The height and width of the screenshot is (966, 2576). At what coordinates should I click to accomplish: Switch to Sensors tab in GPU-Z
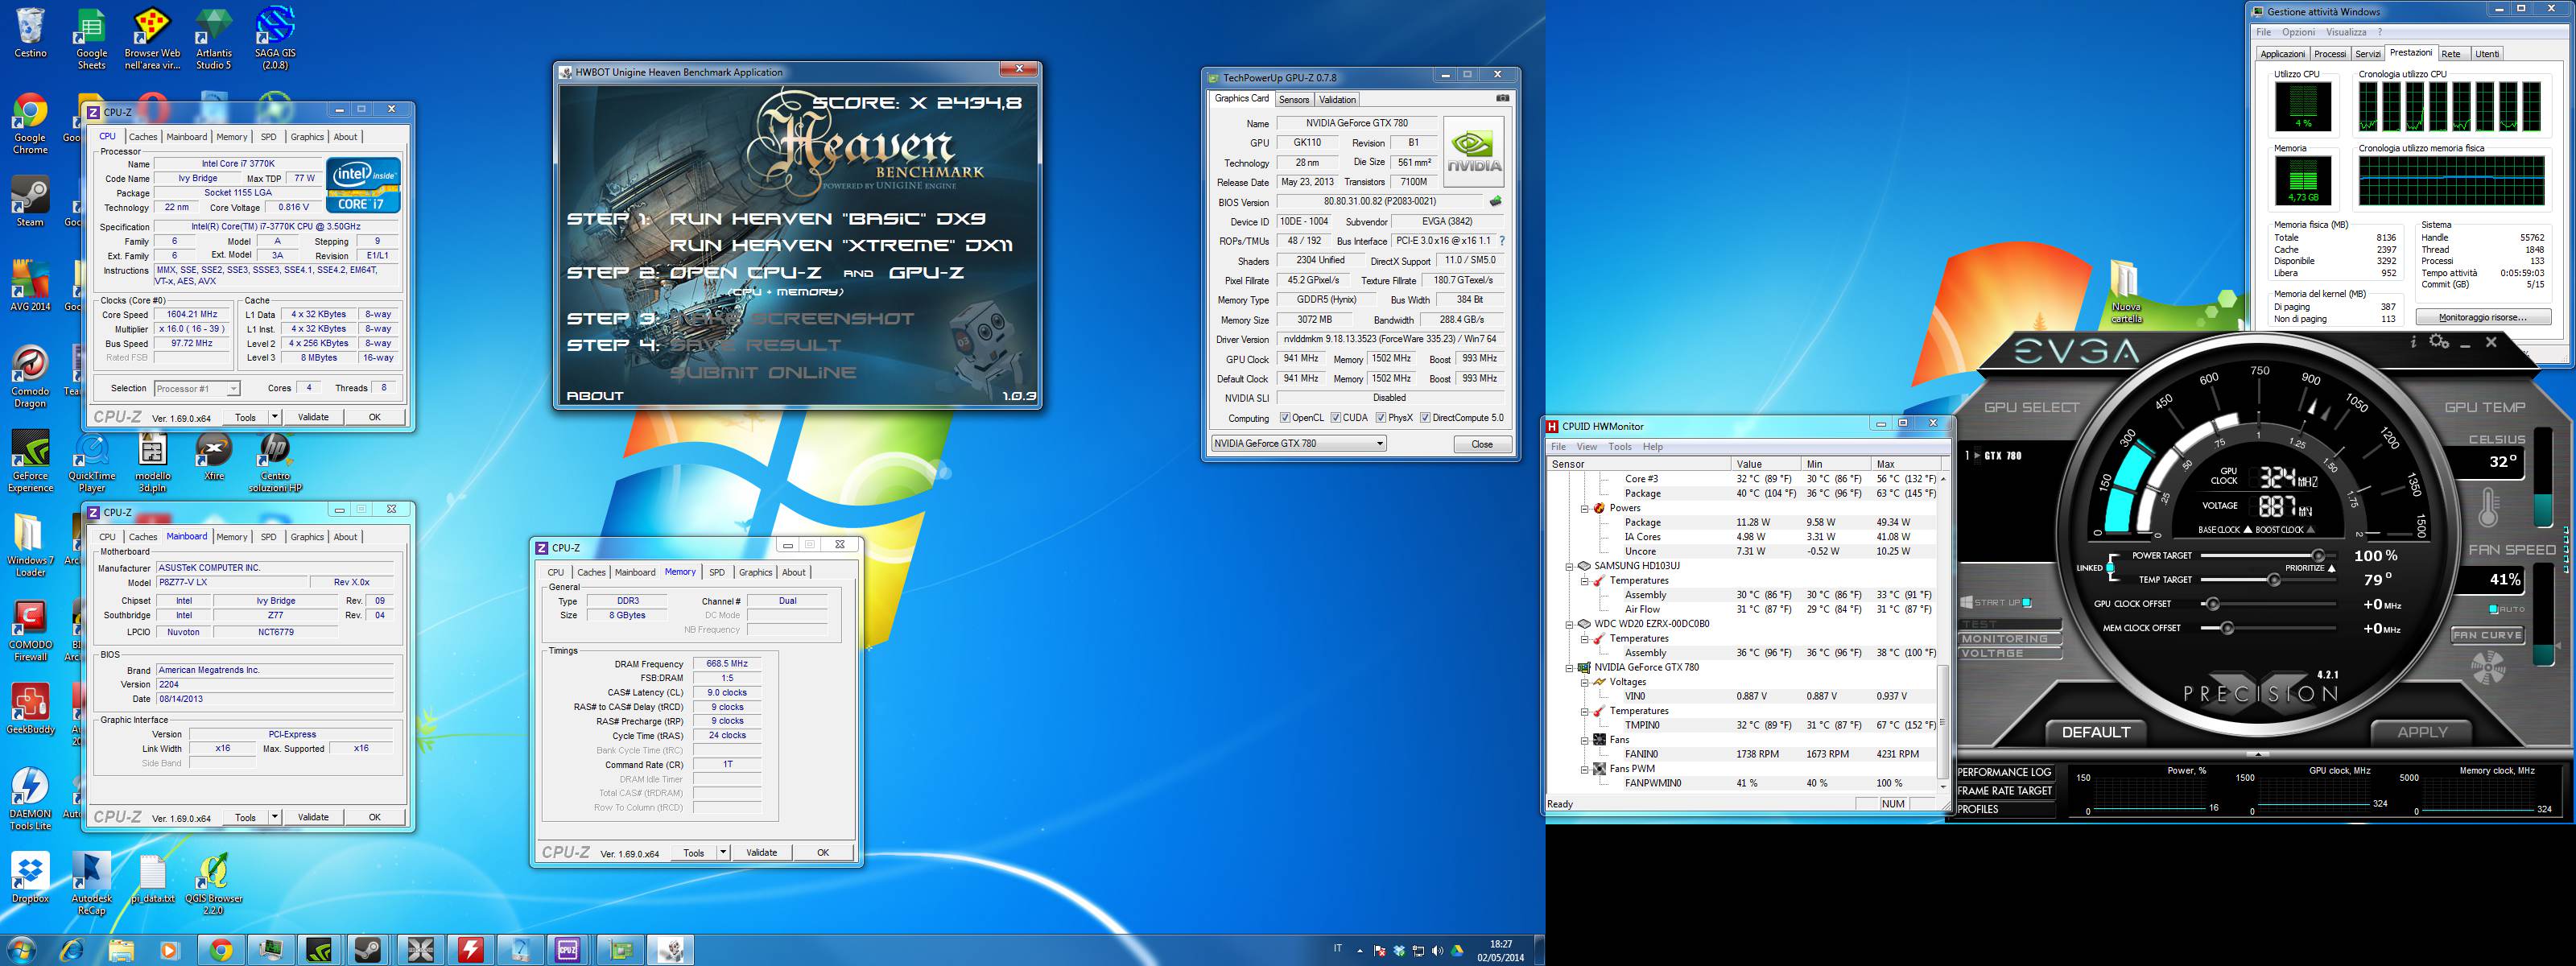[1293, 99]
